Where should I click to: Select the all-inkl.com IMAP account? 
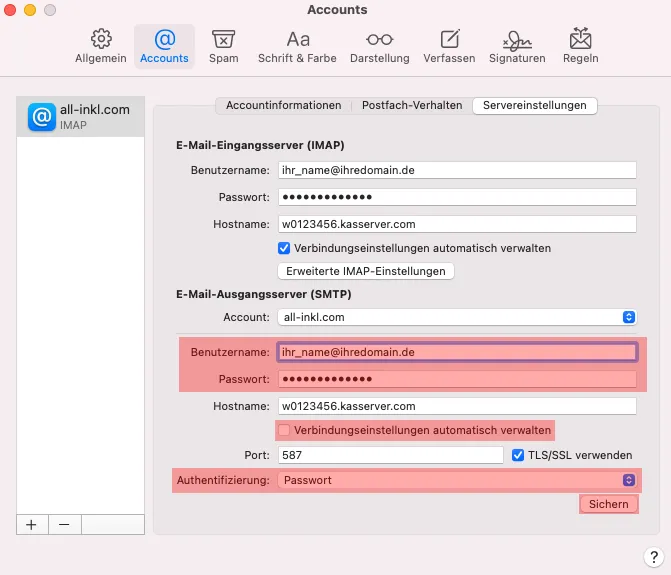click(x=80, y=116)
